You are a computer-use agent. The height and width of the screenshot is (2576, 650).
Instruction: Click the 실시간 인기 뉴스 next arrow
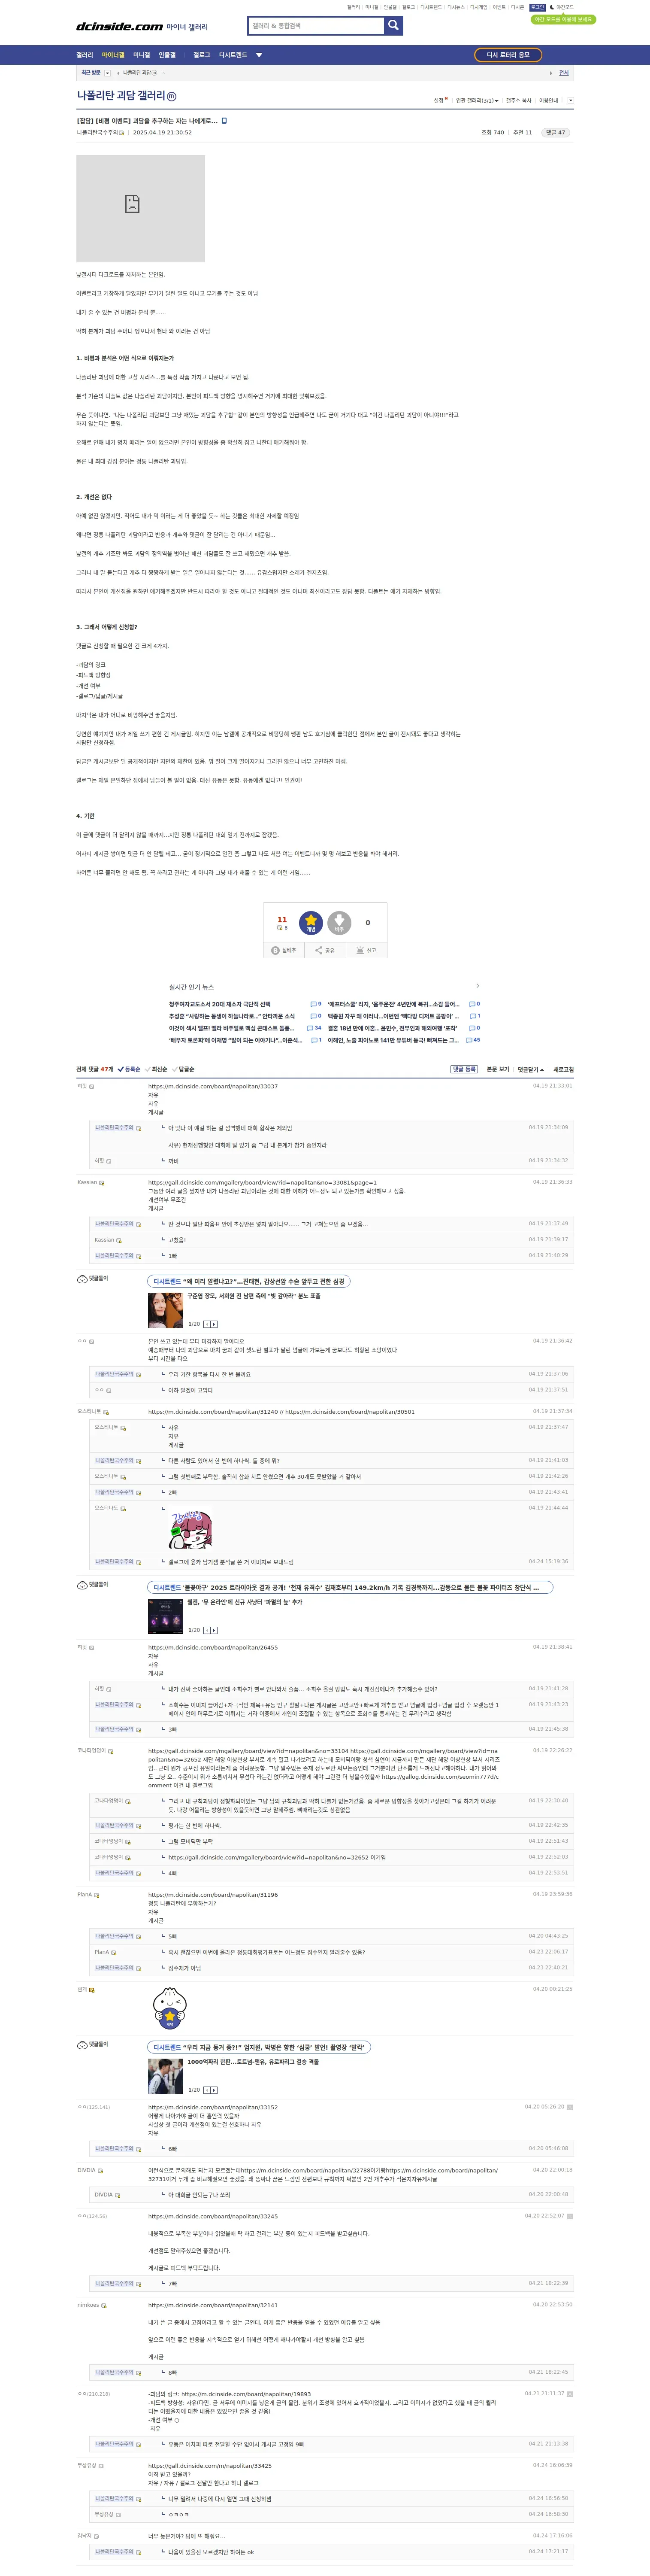click(477, 986)
